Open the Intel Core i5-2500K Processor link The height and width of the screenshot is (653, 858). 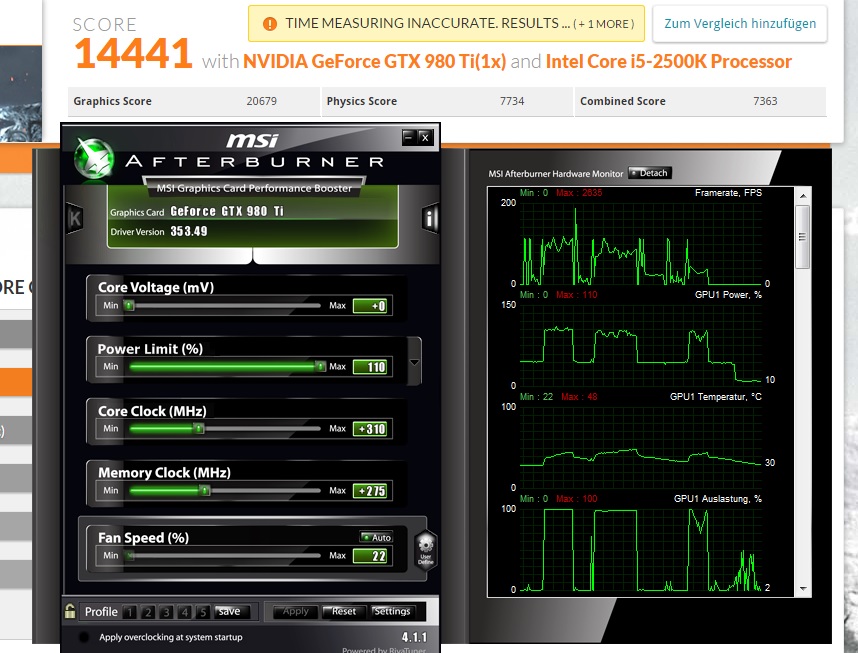point(669,61)
